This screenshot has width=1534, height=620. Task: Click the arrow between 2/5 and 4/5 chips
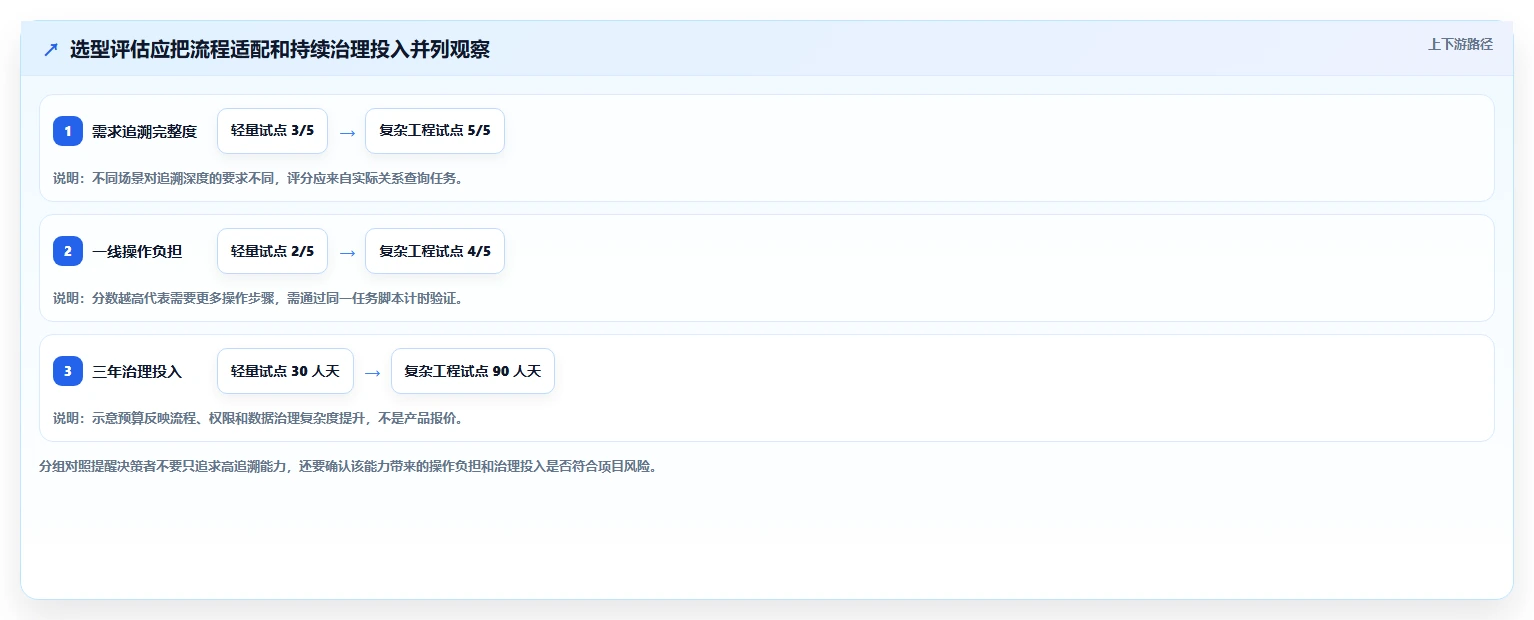click(x=347, y=252)
